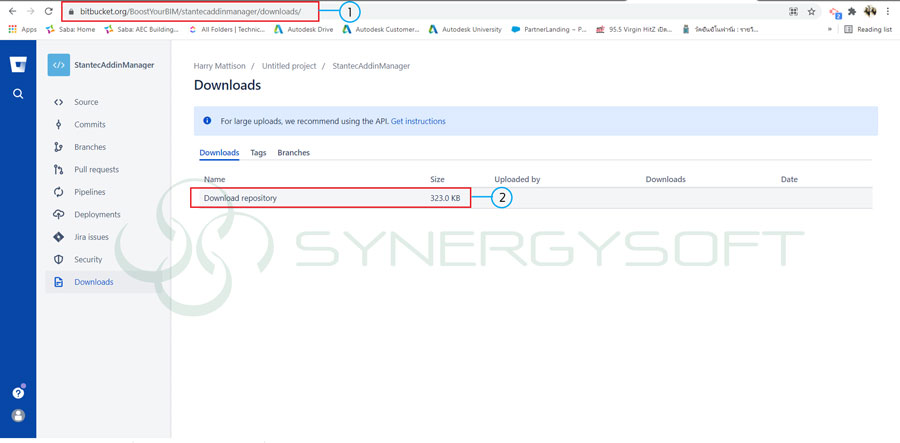Open the Source page in sidebar
900x443 pixels.
pyautogui.click(x=86, y=102)
